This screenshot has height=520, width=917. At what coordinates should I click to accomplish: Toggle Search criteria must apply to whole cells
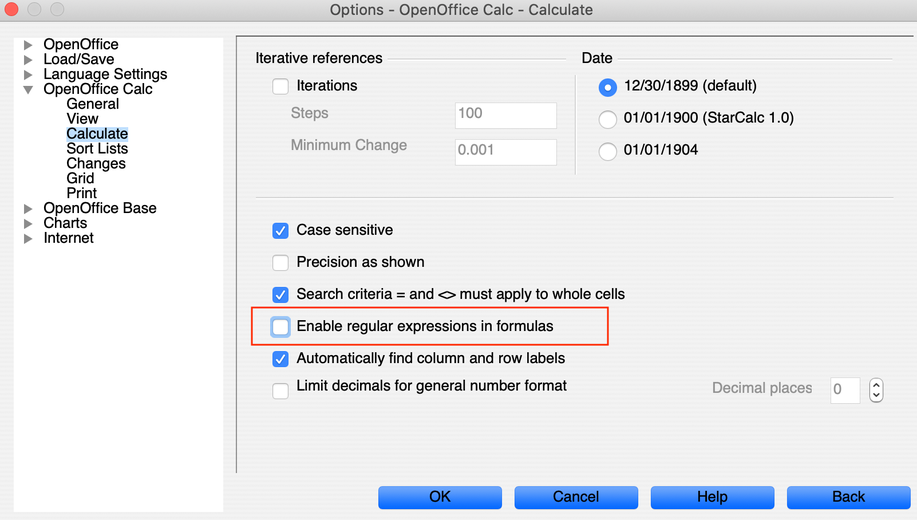pos(280,294)
